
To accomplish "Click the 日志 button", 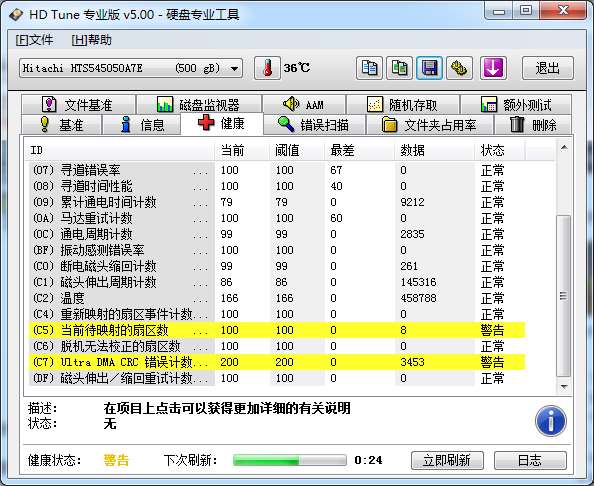I will [530, 460].
